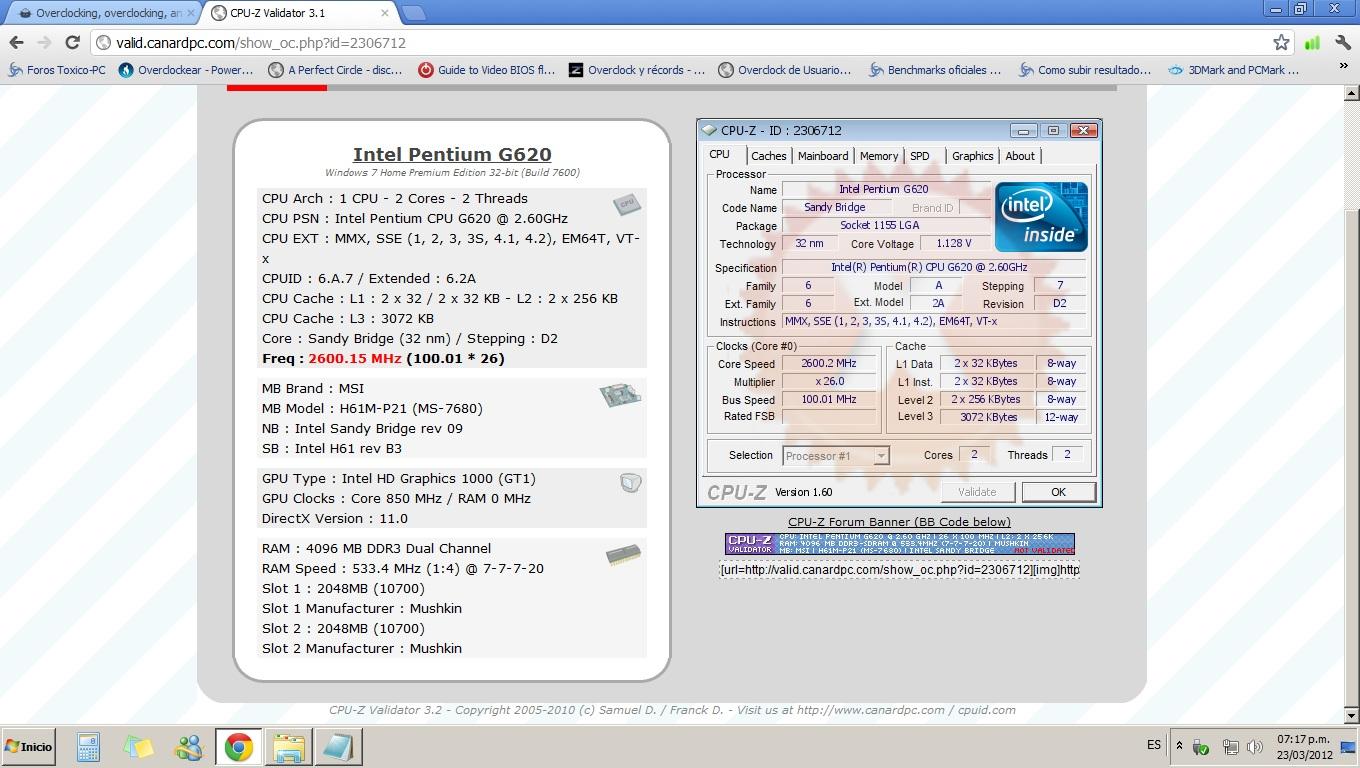This screenshot has width=1360, height=768.
Task: Click the Intel Pentium G620 heading link
Action: click(452, 154)
